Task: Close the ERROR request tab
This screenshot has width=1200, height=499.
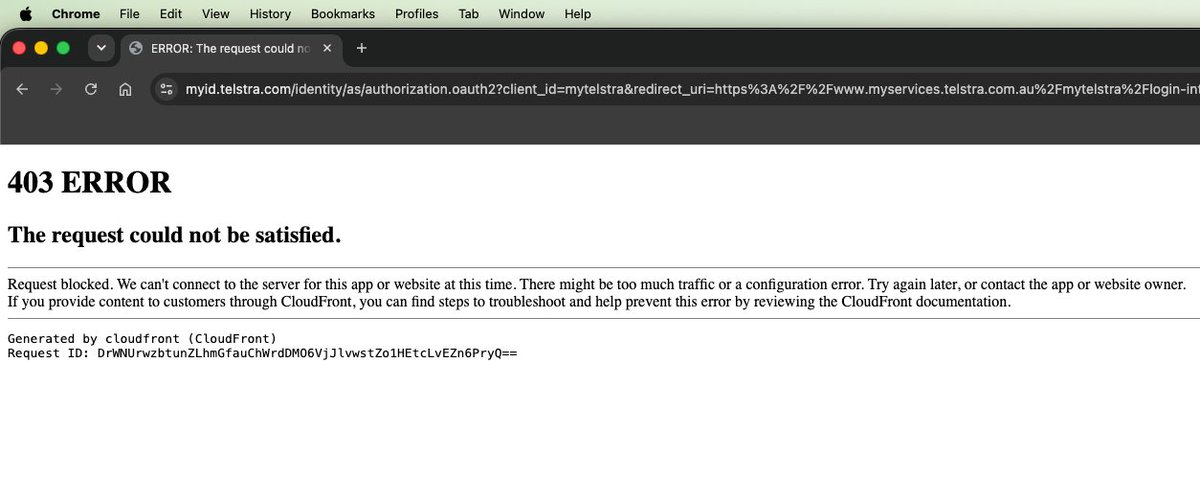Action: 327,48
